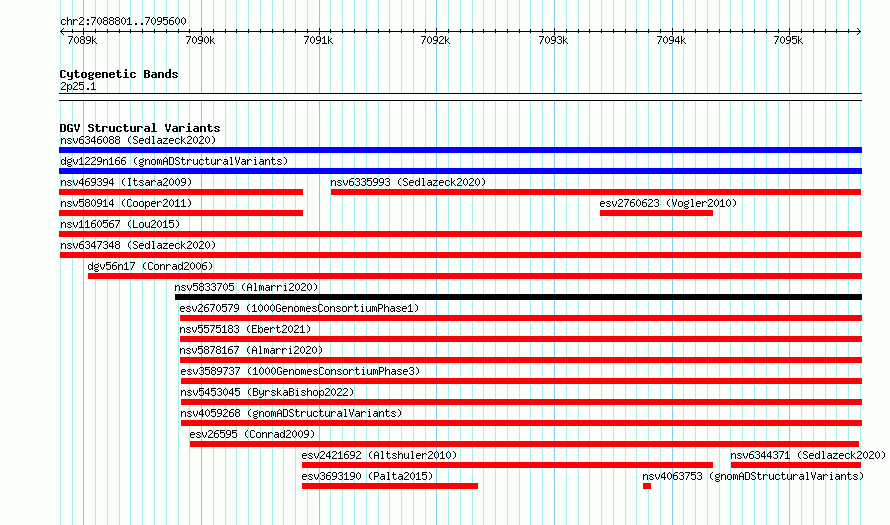Click the tiny red bar under nsv4063753
The width and height of the screenshot is (890, 525).
click(x=647, y=486)
